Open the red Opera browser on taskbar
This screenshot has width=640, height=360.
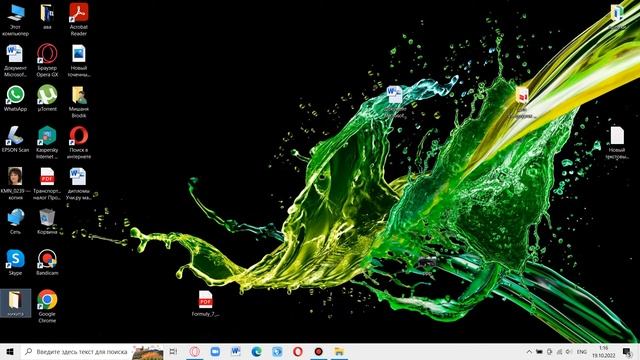point(298,351)
